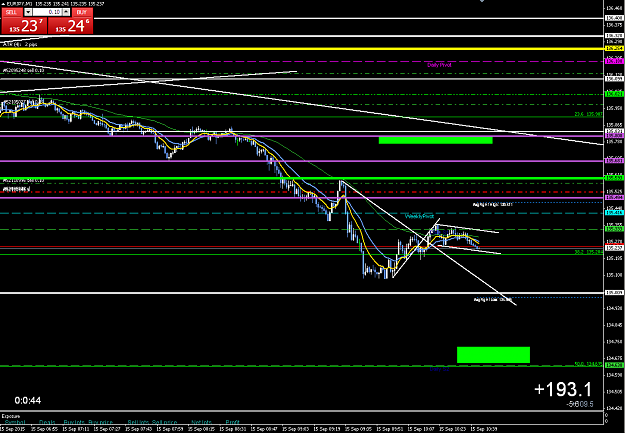Image resolution: width=625 pixels, height=434 pixels.
Task: Sell at the 135.23 price tile
Action: [x=24, y=26]
